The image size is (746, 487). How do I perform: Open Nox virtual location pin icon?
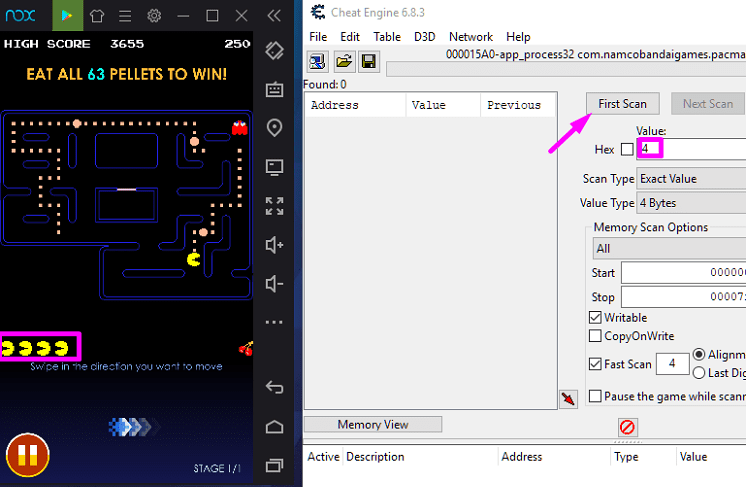(x=275, y=127)
